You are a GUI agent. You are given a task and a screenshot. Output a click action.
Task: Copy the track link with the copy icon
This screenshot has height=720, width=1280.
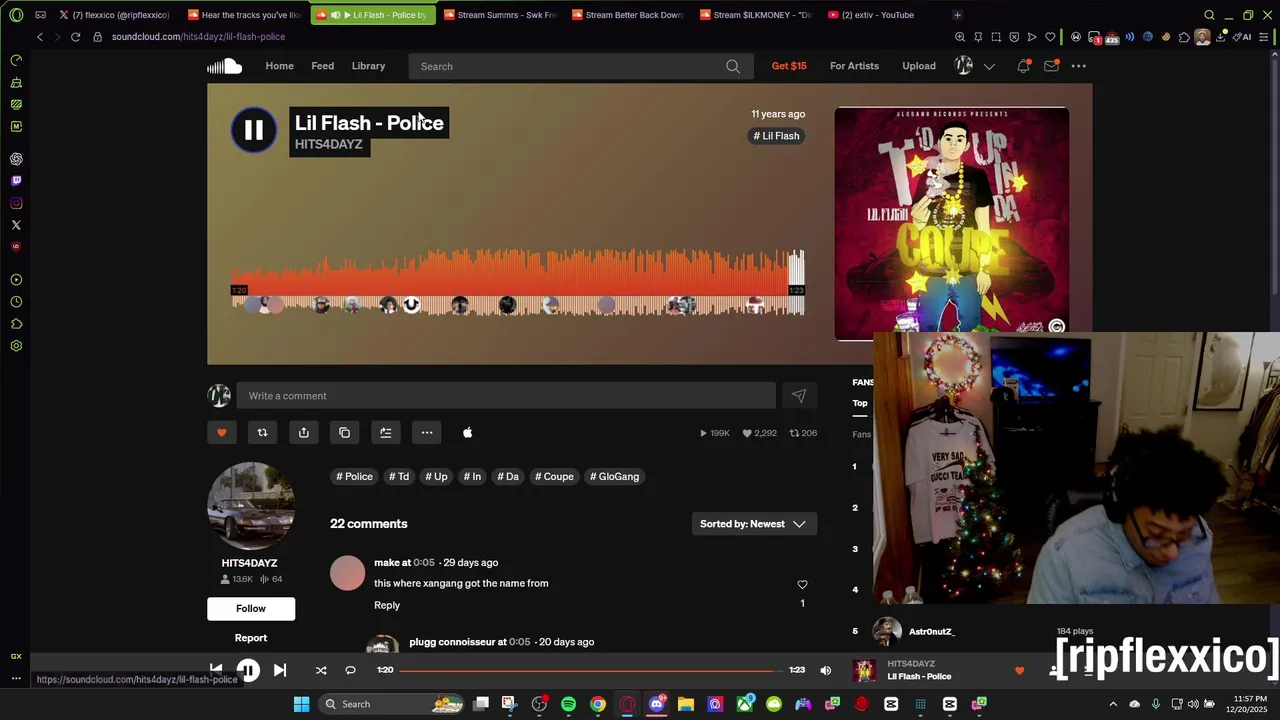click(344, 433)
